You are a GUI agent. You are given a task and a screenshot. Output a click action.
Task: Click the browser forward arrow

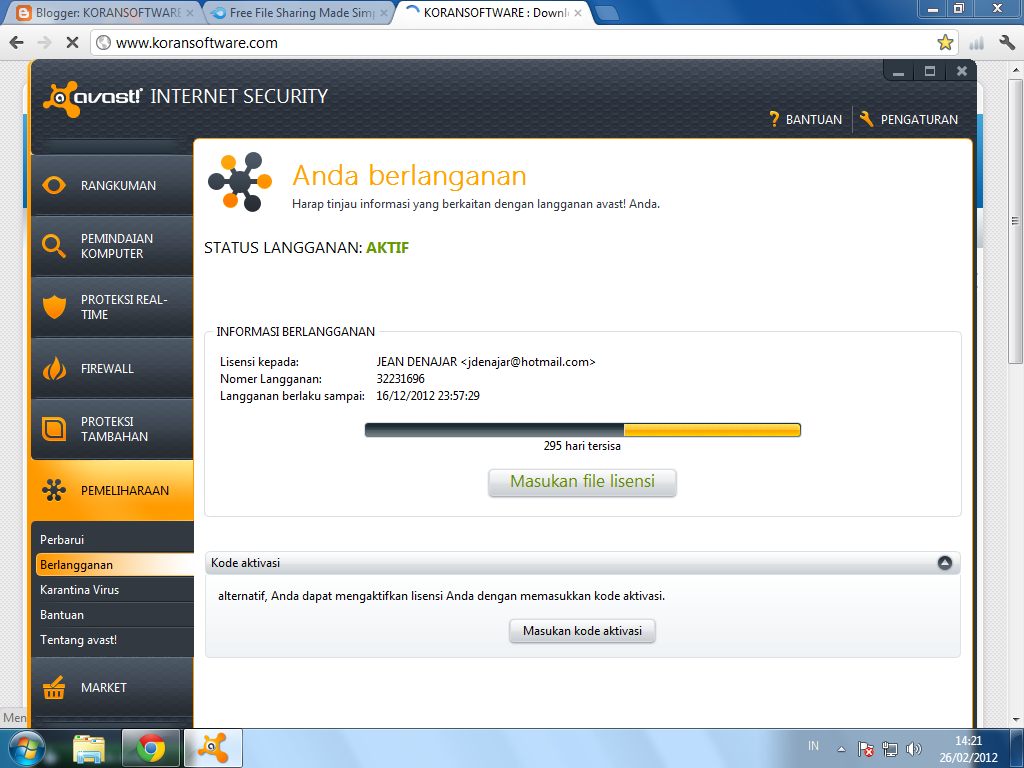44,42
